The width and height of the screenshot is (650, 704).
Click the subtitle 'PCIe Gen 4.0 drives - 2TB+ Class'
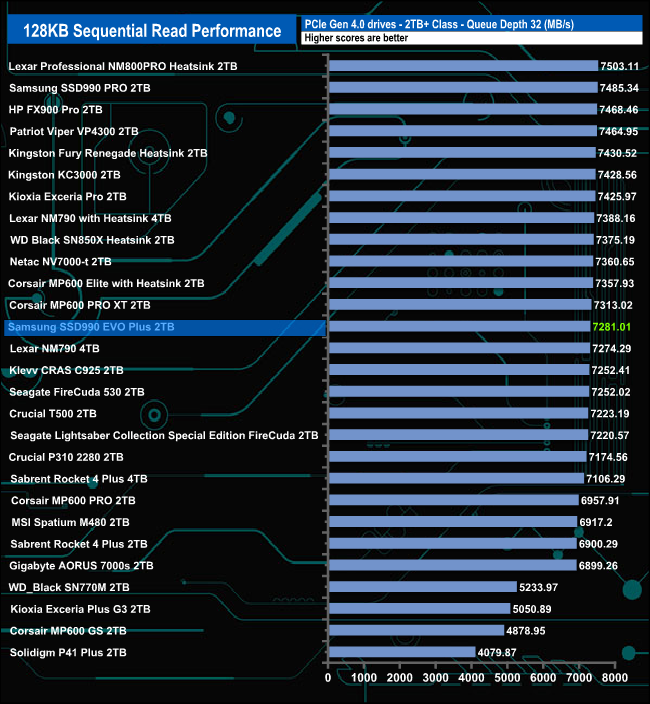381,24
